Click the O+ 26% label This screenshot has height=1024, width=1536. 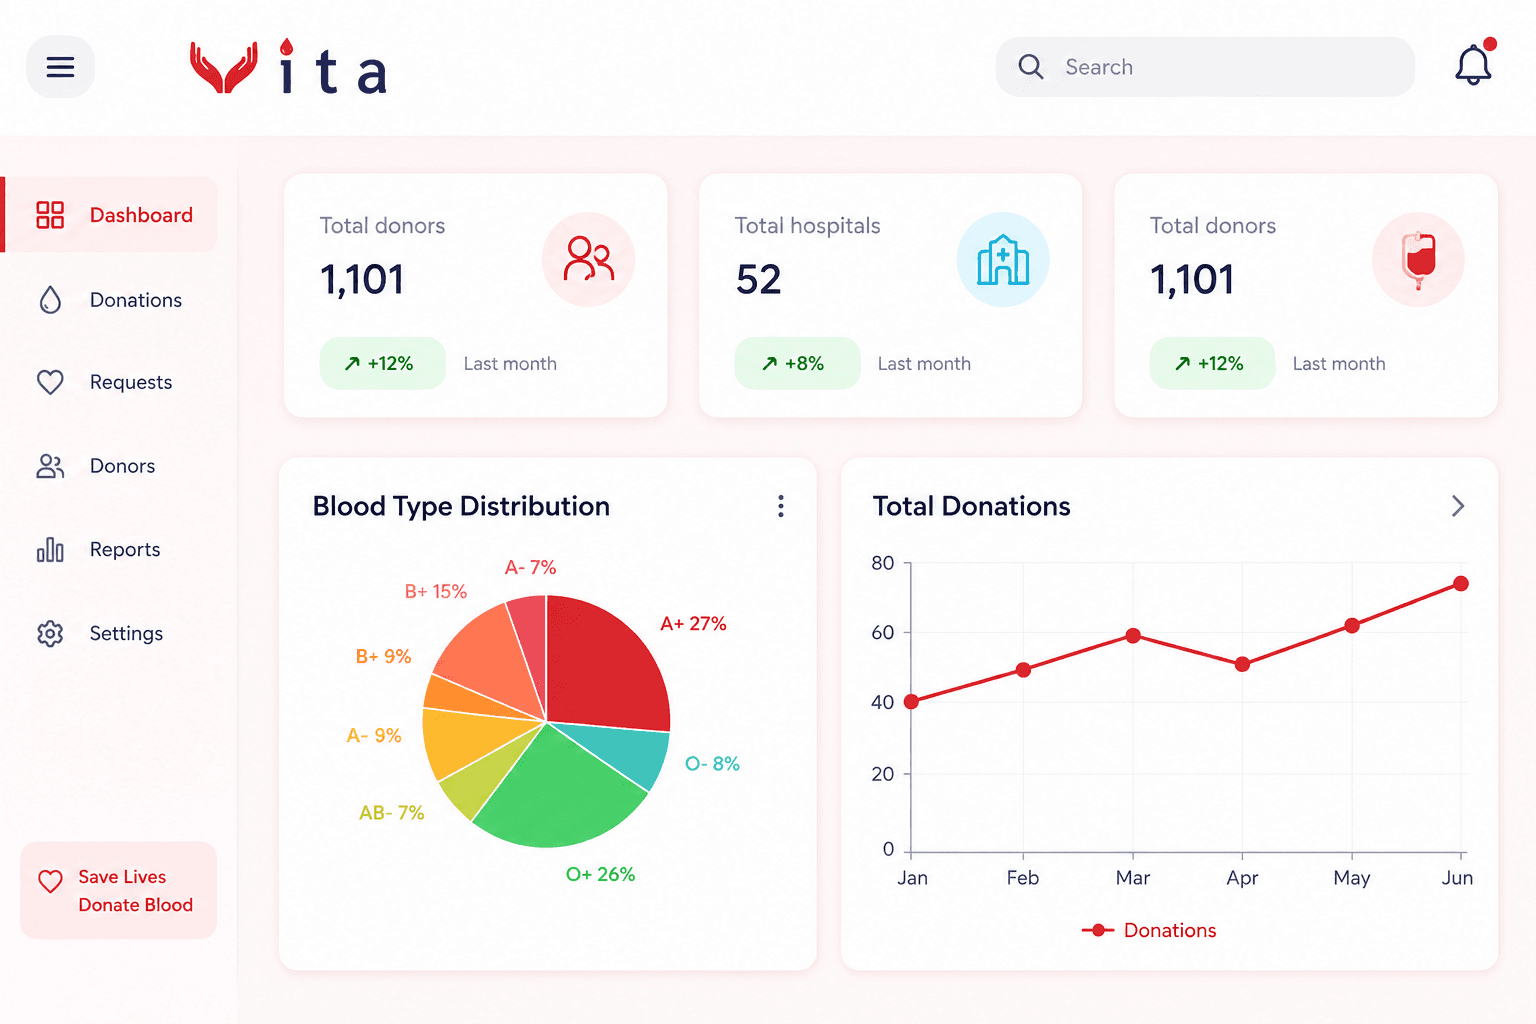(600, 874)
